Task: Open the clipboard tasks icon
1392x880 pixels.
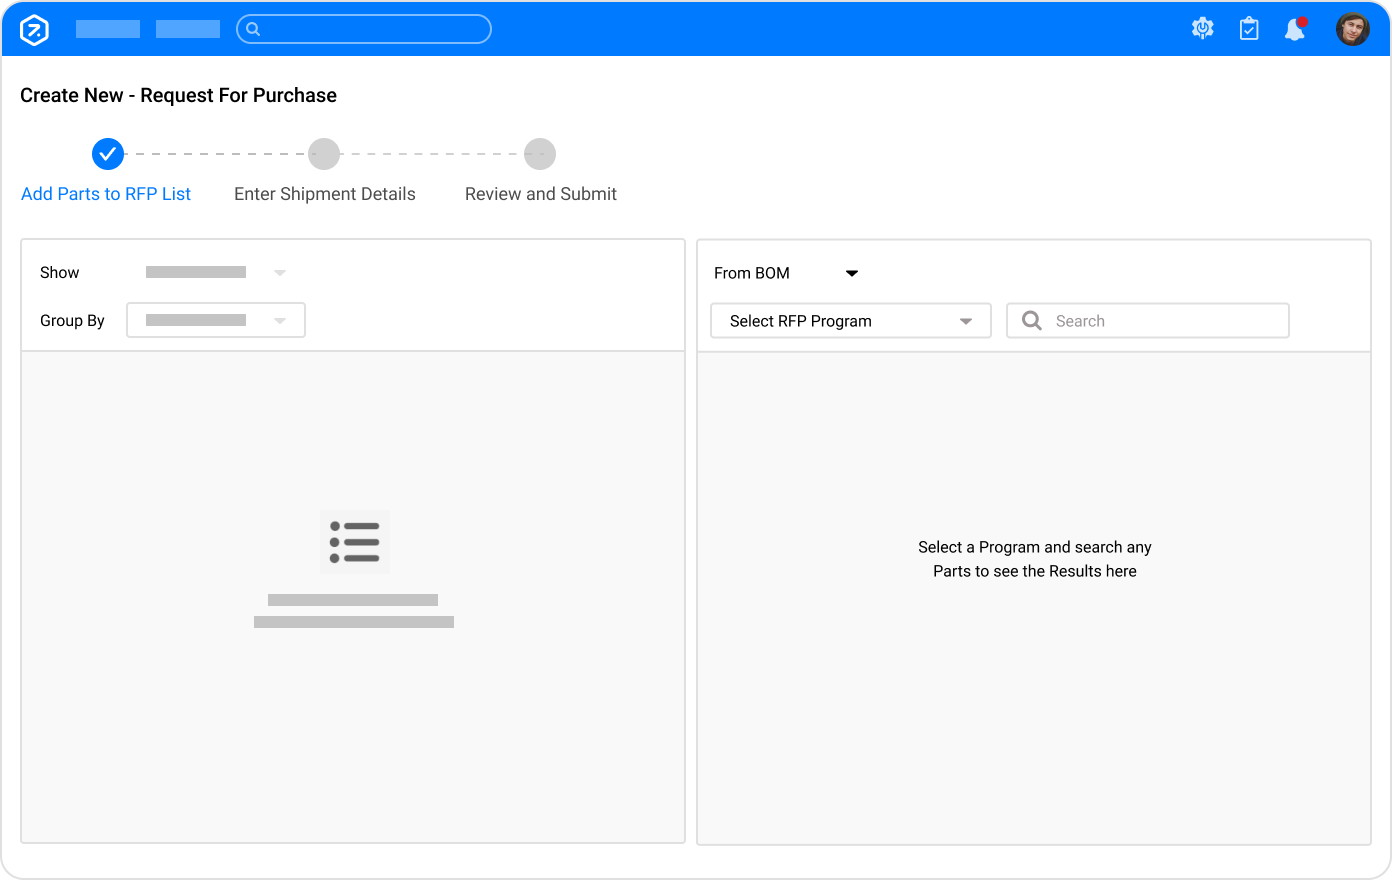Action: point(1249,29)
